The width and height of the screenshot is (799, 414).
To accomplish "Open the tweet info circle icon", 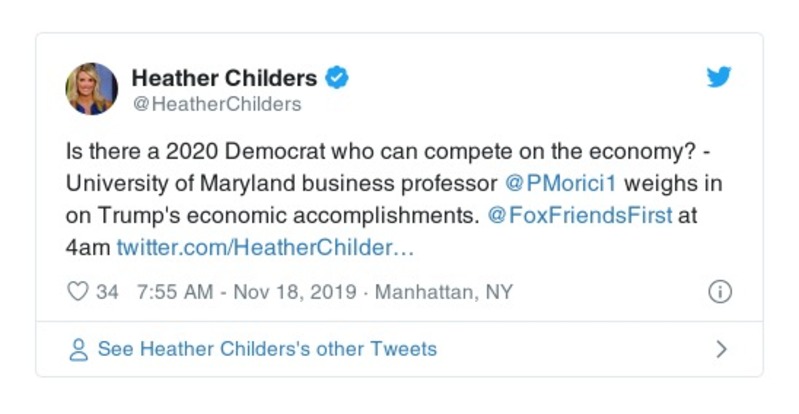I will pyautogui.click(x=719, y=292).
